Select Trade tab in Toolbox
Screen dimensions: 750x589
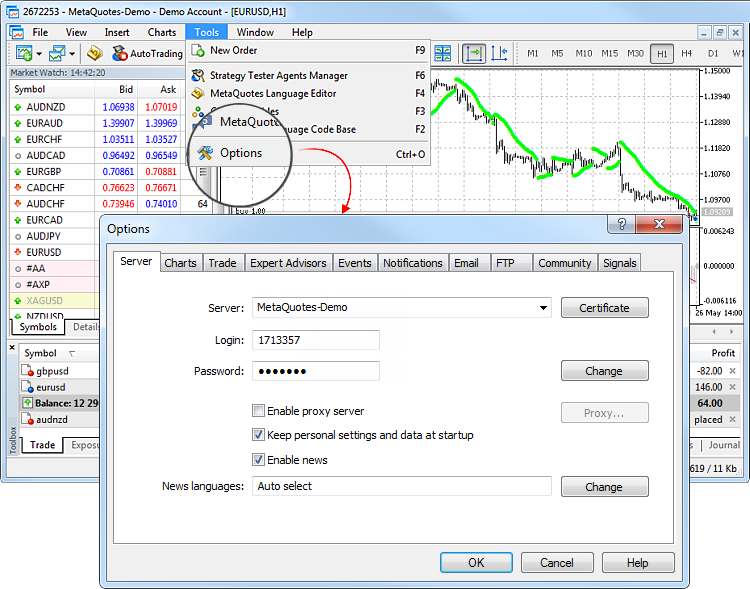43,445
